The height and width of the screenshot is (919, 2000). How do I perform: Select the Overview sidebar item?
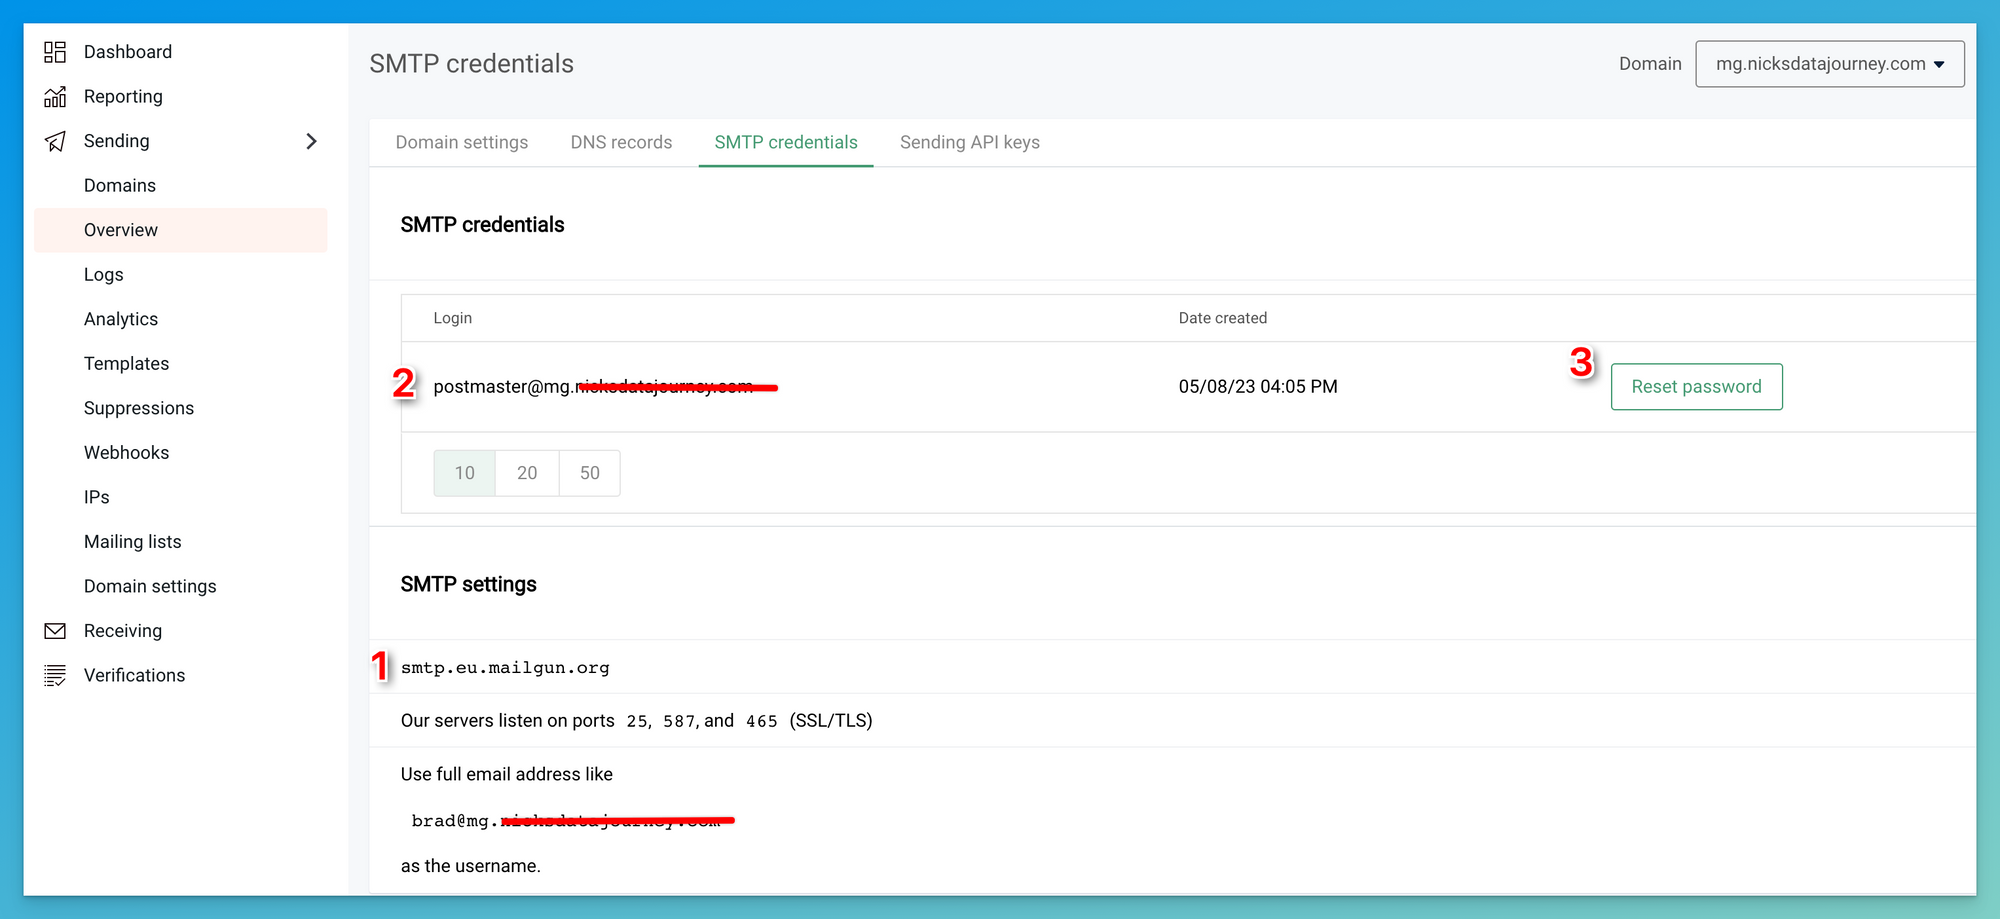180,230
